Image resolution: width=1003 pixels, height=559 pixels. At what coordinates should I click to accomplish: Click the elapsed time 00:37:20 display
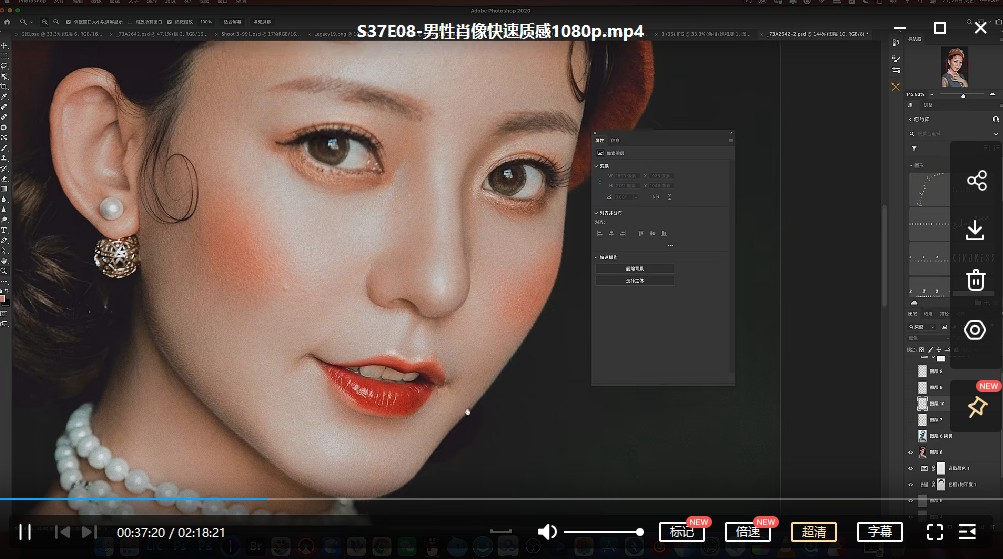pos(141,532)
